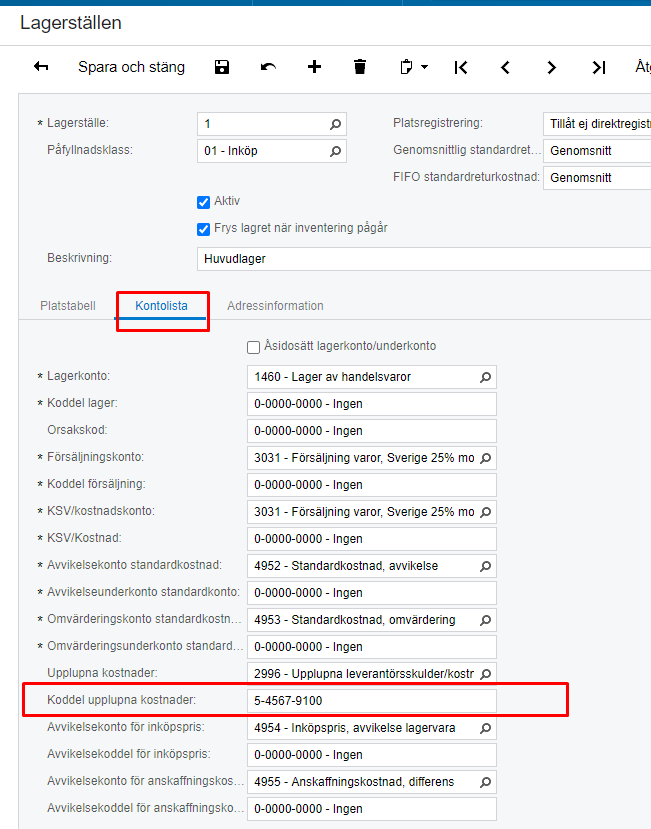This screenshot has width=651, height=829.
Task: Disable the Aktiv checkbox
Action: click(203, 200)
